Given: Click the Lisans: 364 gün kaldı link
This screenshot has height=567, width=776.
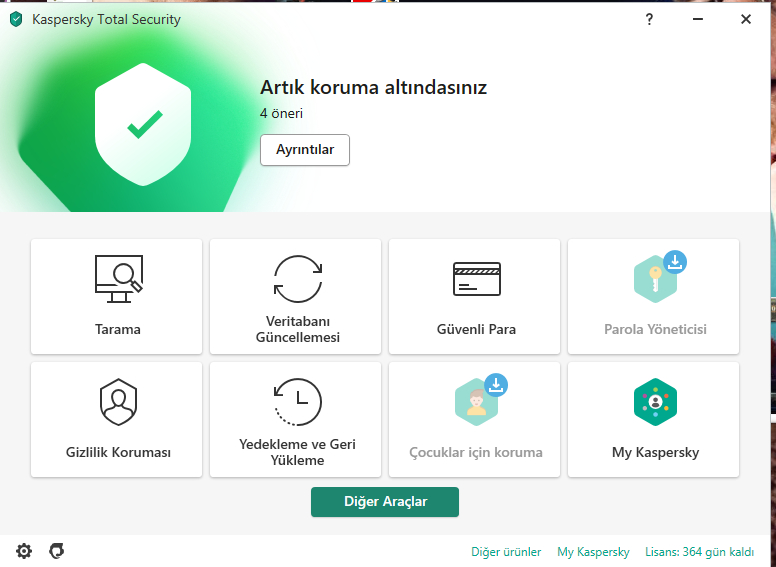Looking at the screenshot, I should click(699, 552).
